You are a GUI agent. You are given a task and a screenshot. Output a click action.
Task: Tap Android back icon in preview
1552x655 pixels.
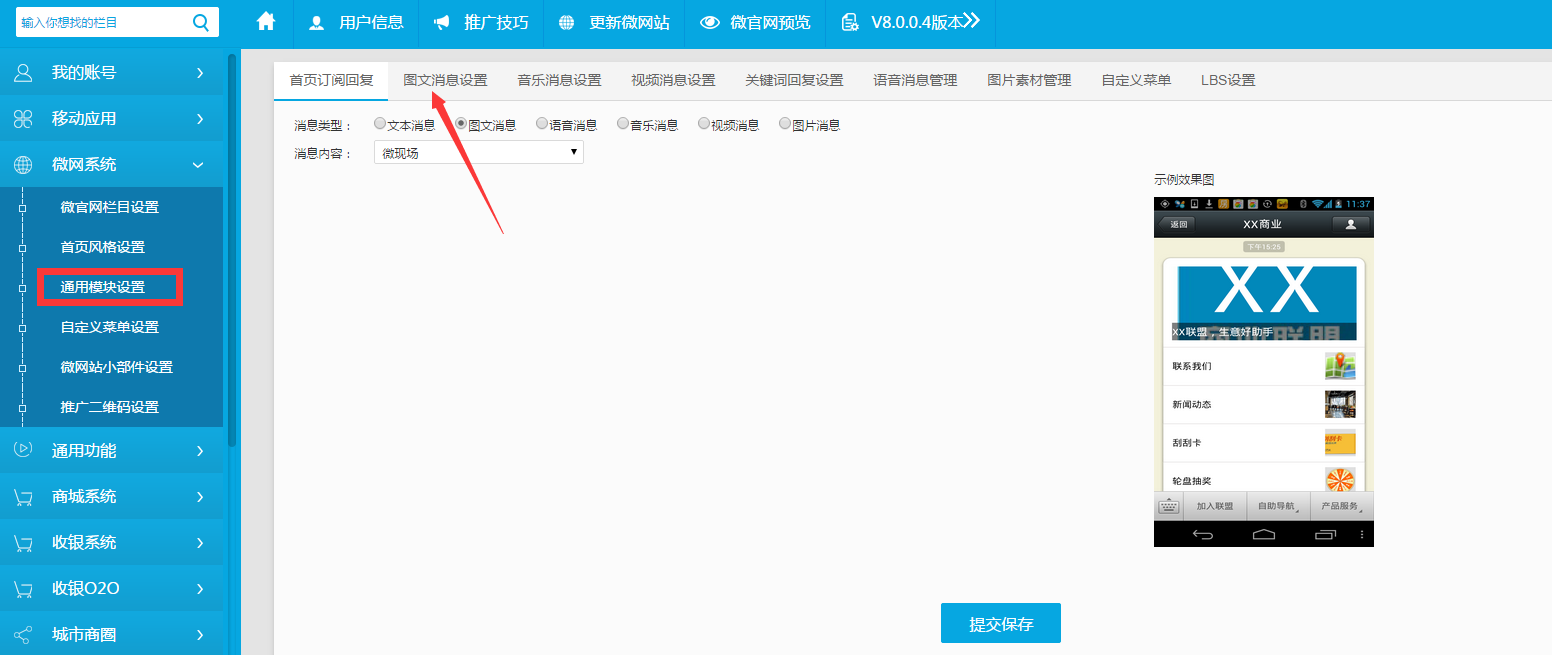click(x=1203, y=535)
